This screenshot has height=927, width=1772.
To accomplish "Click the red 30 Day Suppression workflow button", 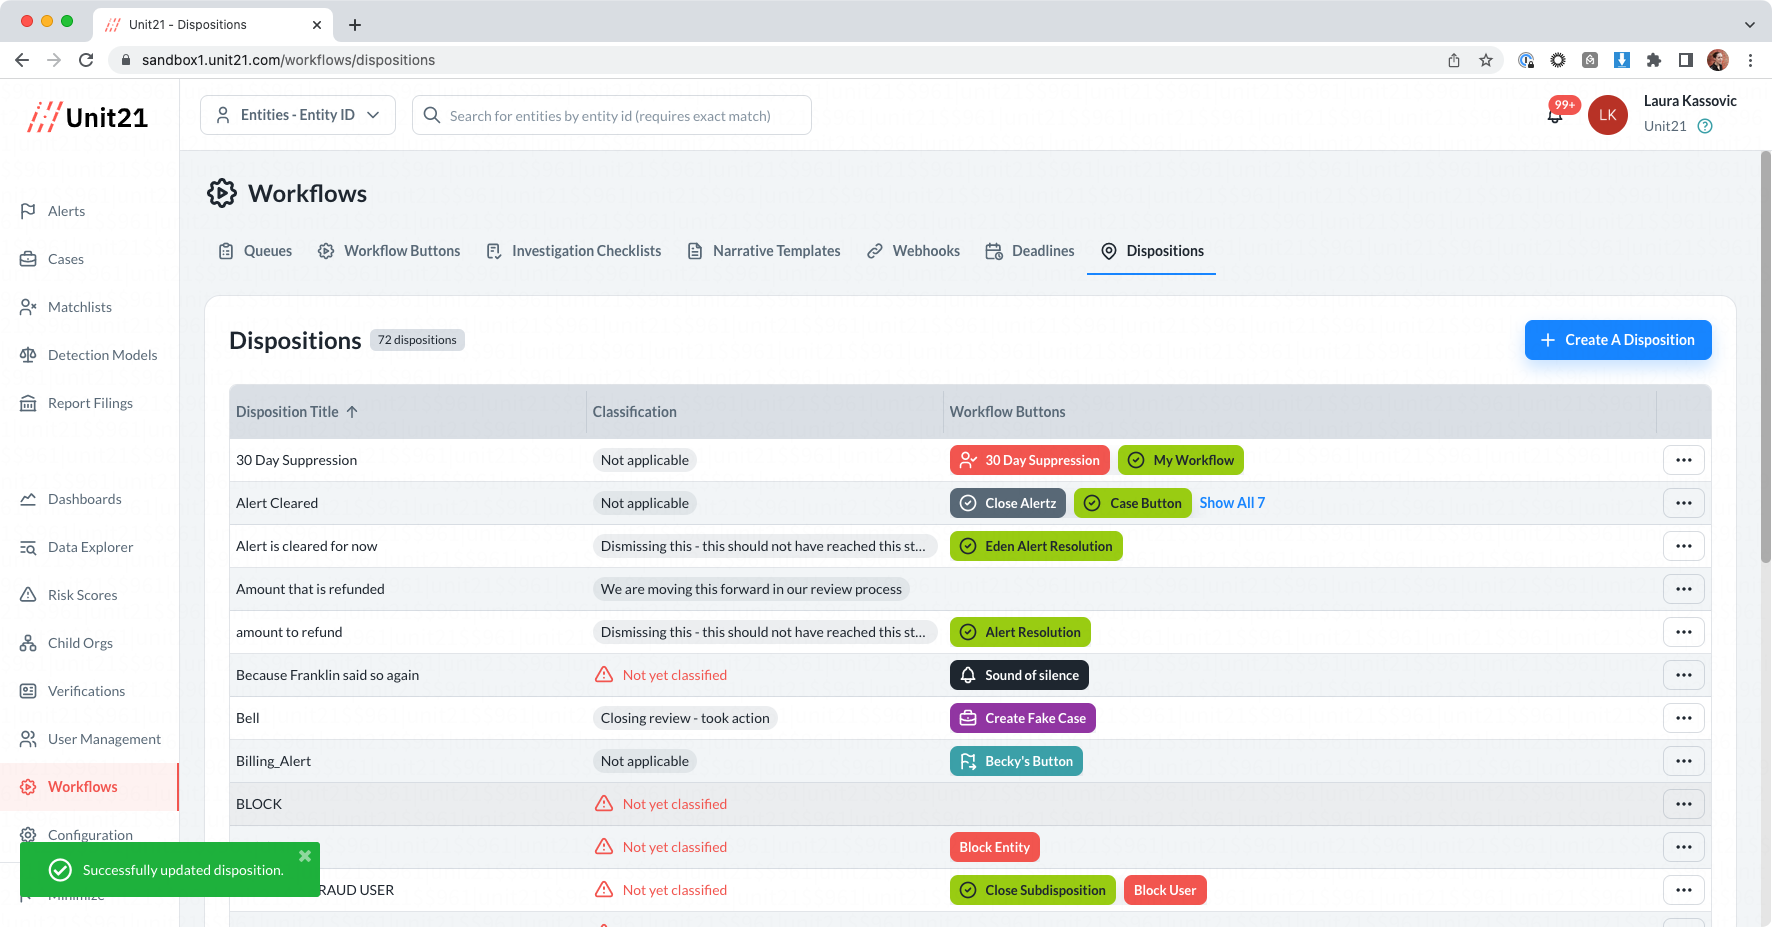I will 1030,460.
